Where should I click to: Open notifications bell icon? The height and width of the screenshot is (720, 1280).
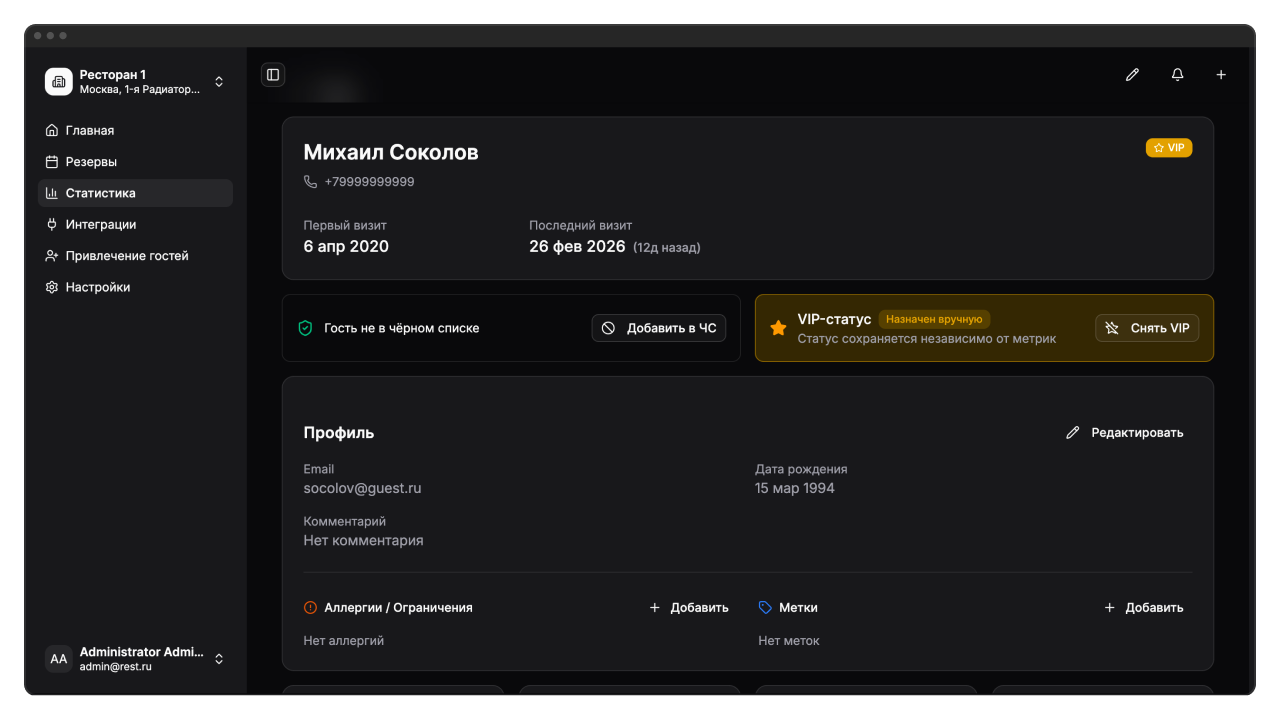pos(1177,75)
